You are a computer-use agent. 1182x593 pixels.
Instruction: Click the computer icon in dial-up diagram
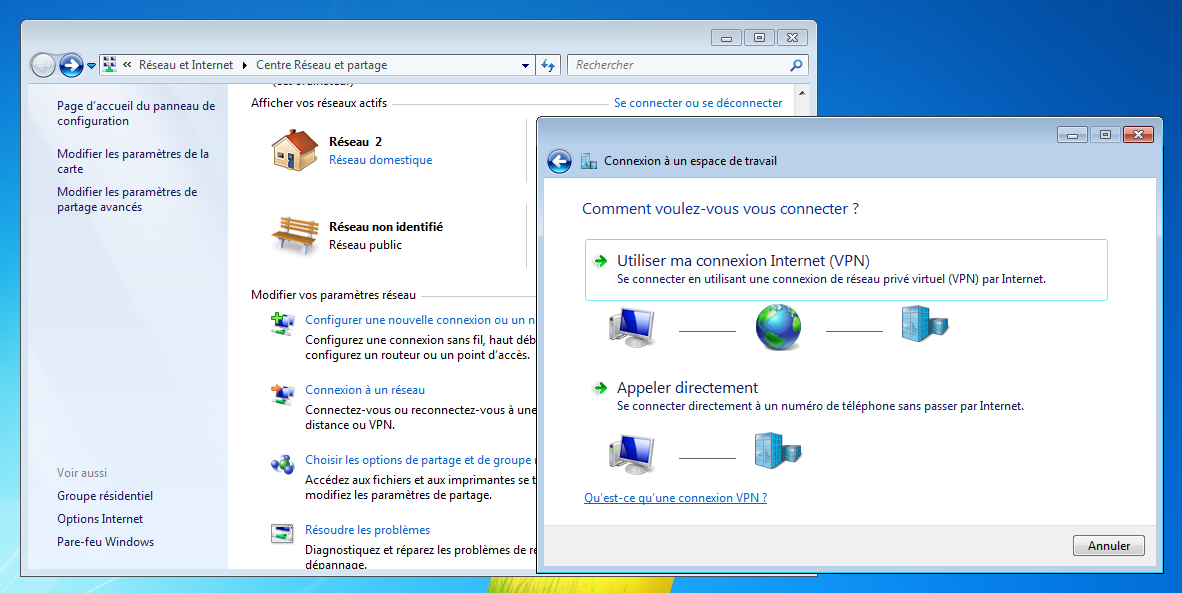click(x=632, y=454)
